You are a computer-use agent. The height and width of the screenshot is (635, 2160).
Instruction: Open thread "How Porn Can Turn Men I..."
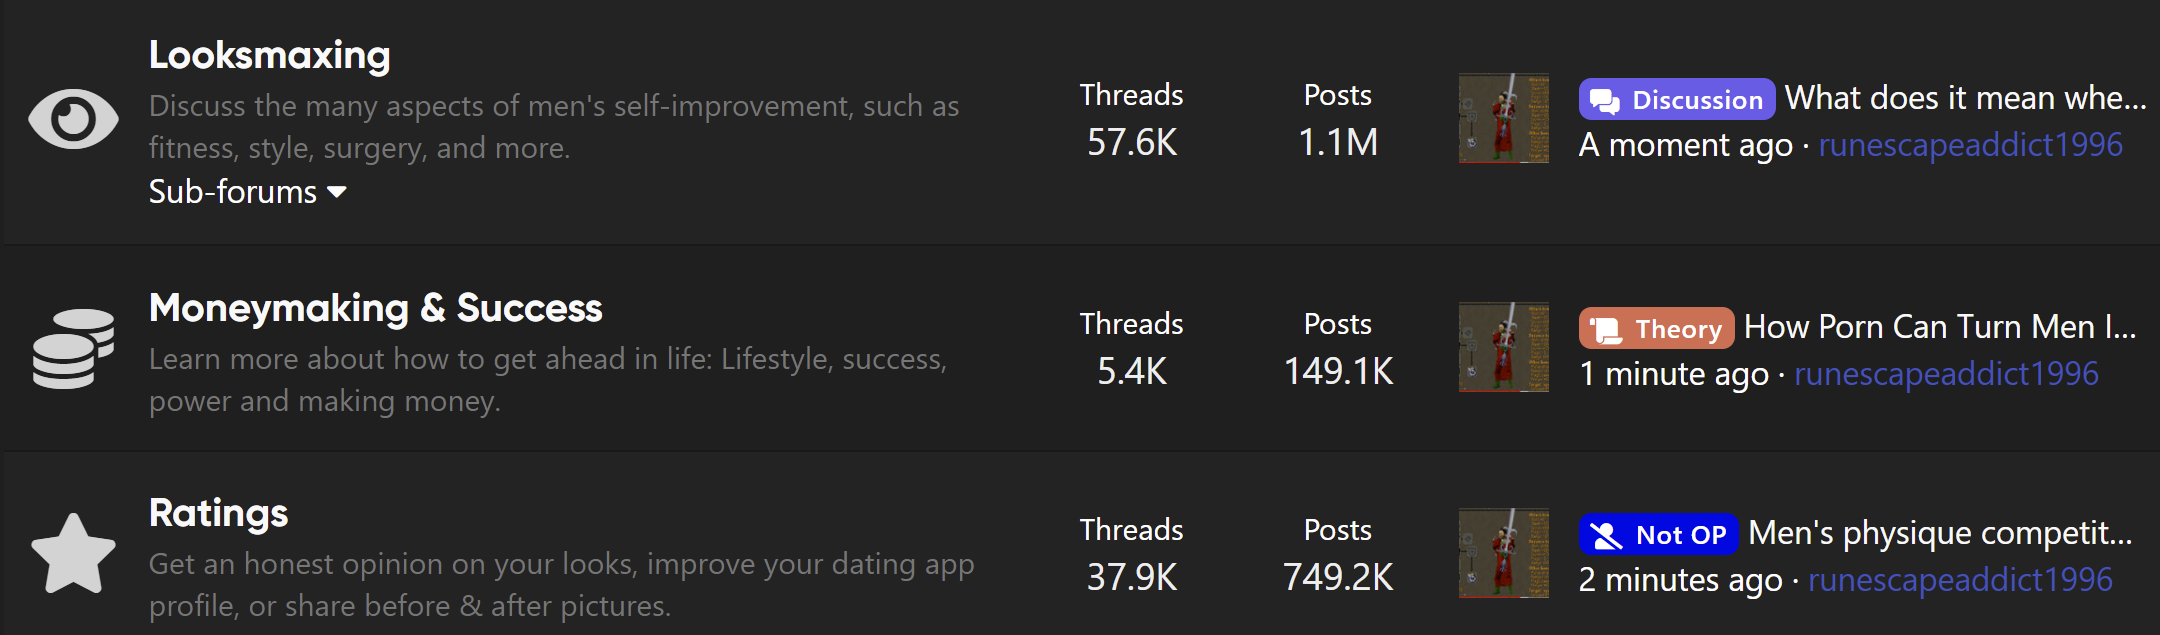(1940, 327)
